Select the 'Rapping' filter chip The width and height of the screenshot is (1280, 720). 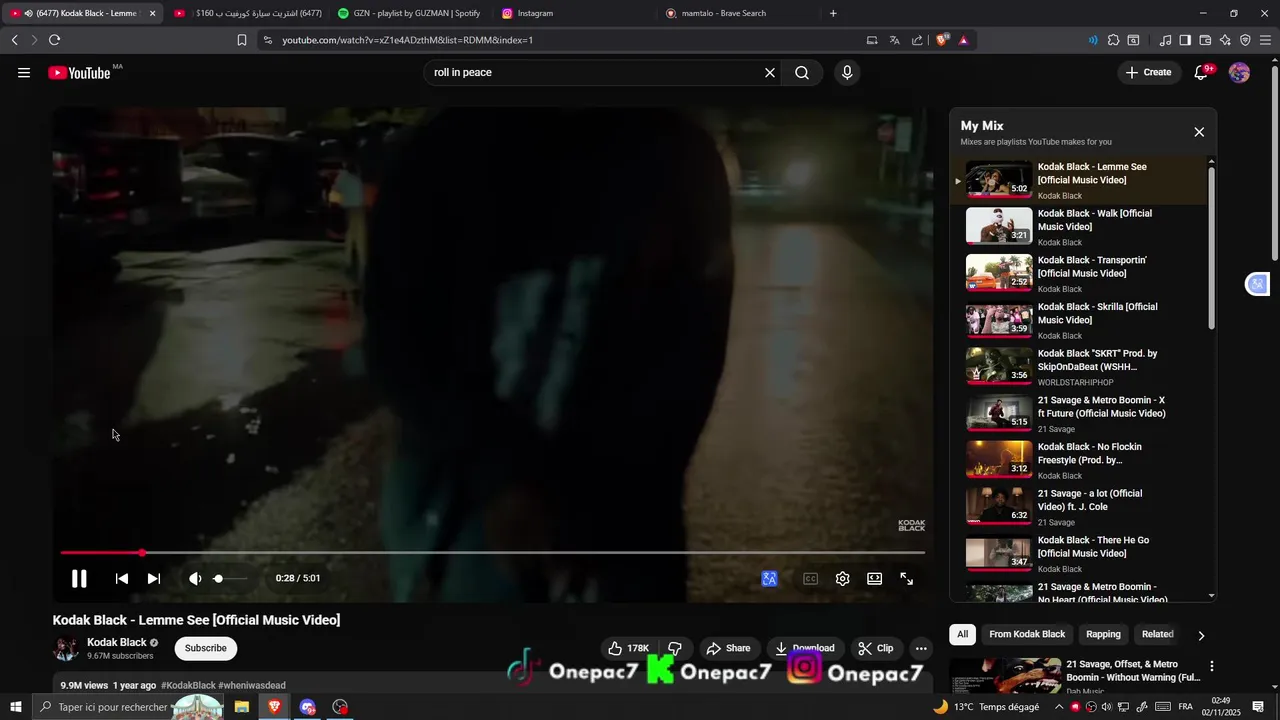tap(1103, 634)
